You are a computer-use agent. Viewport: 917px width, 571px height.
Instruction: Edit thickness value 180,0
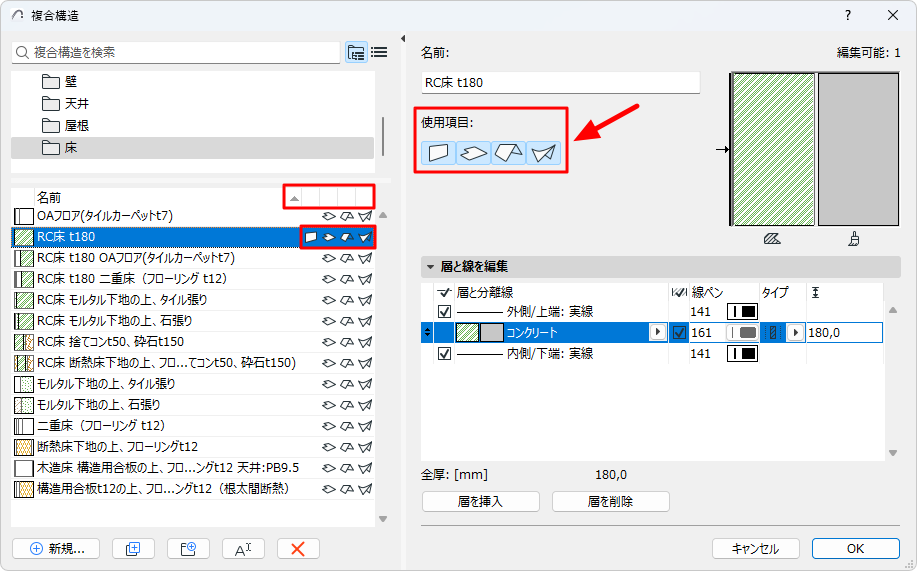pyautogui.click(x=844, y=332)
